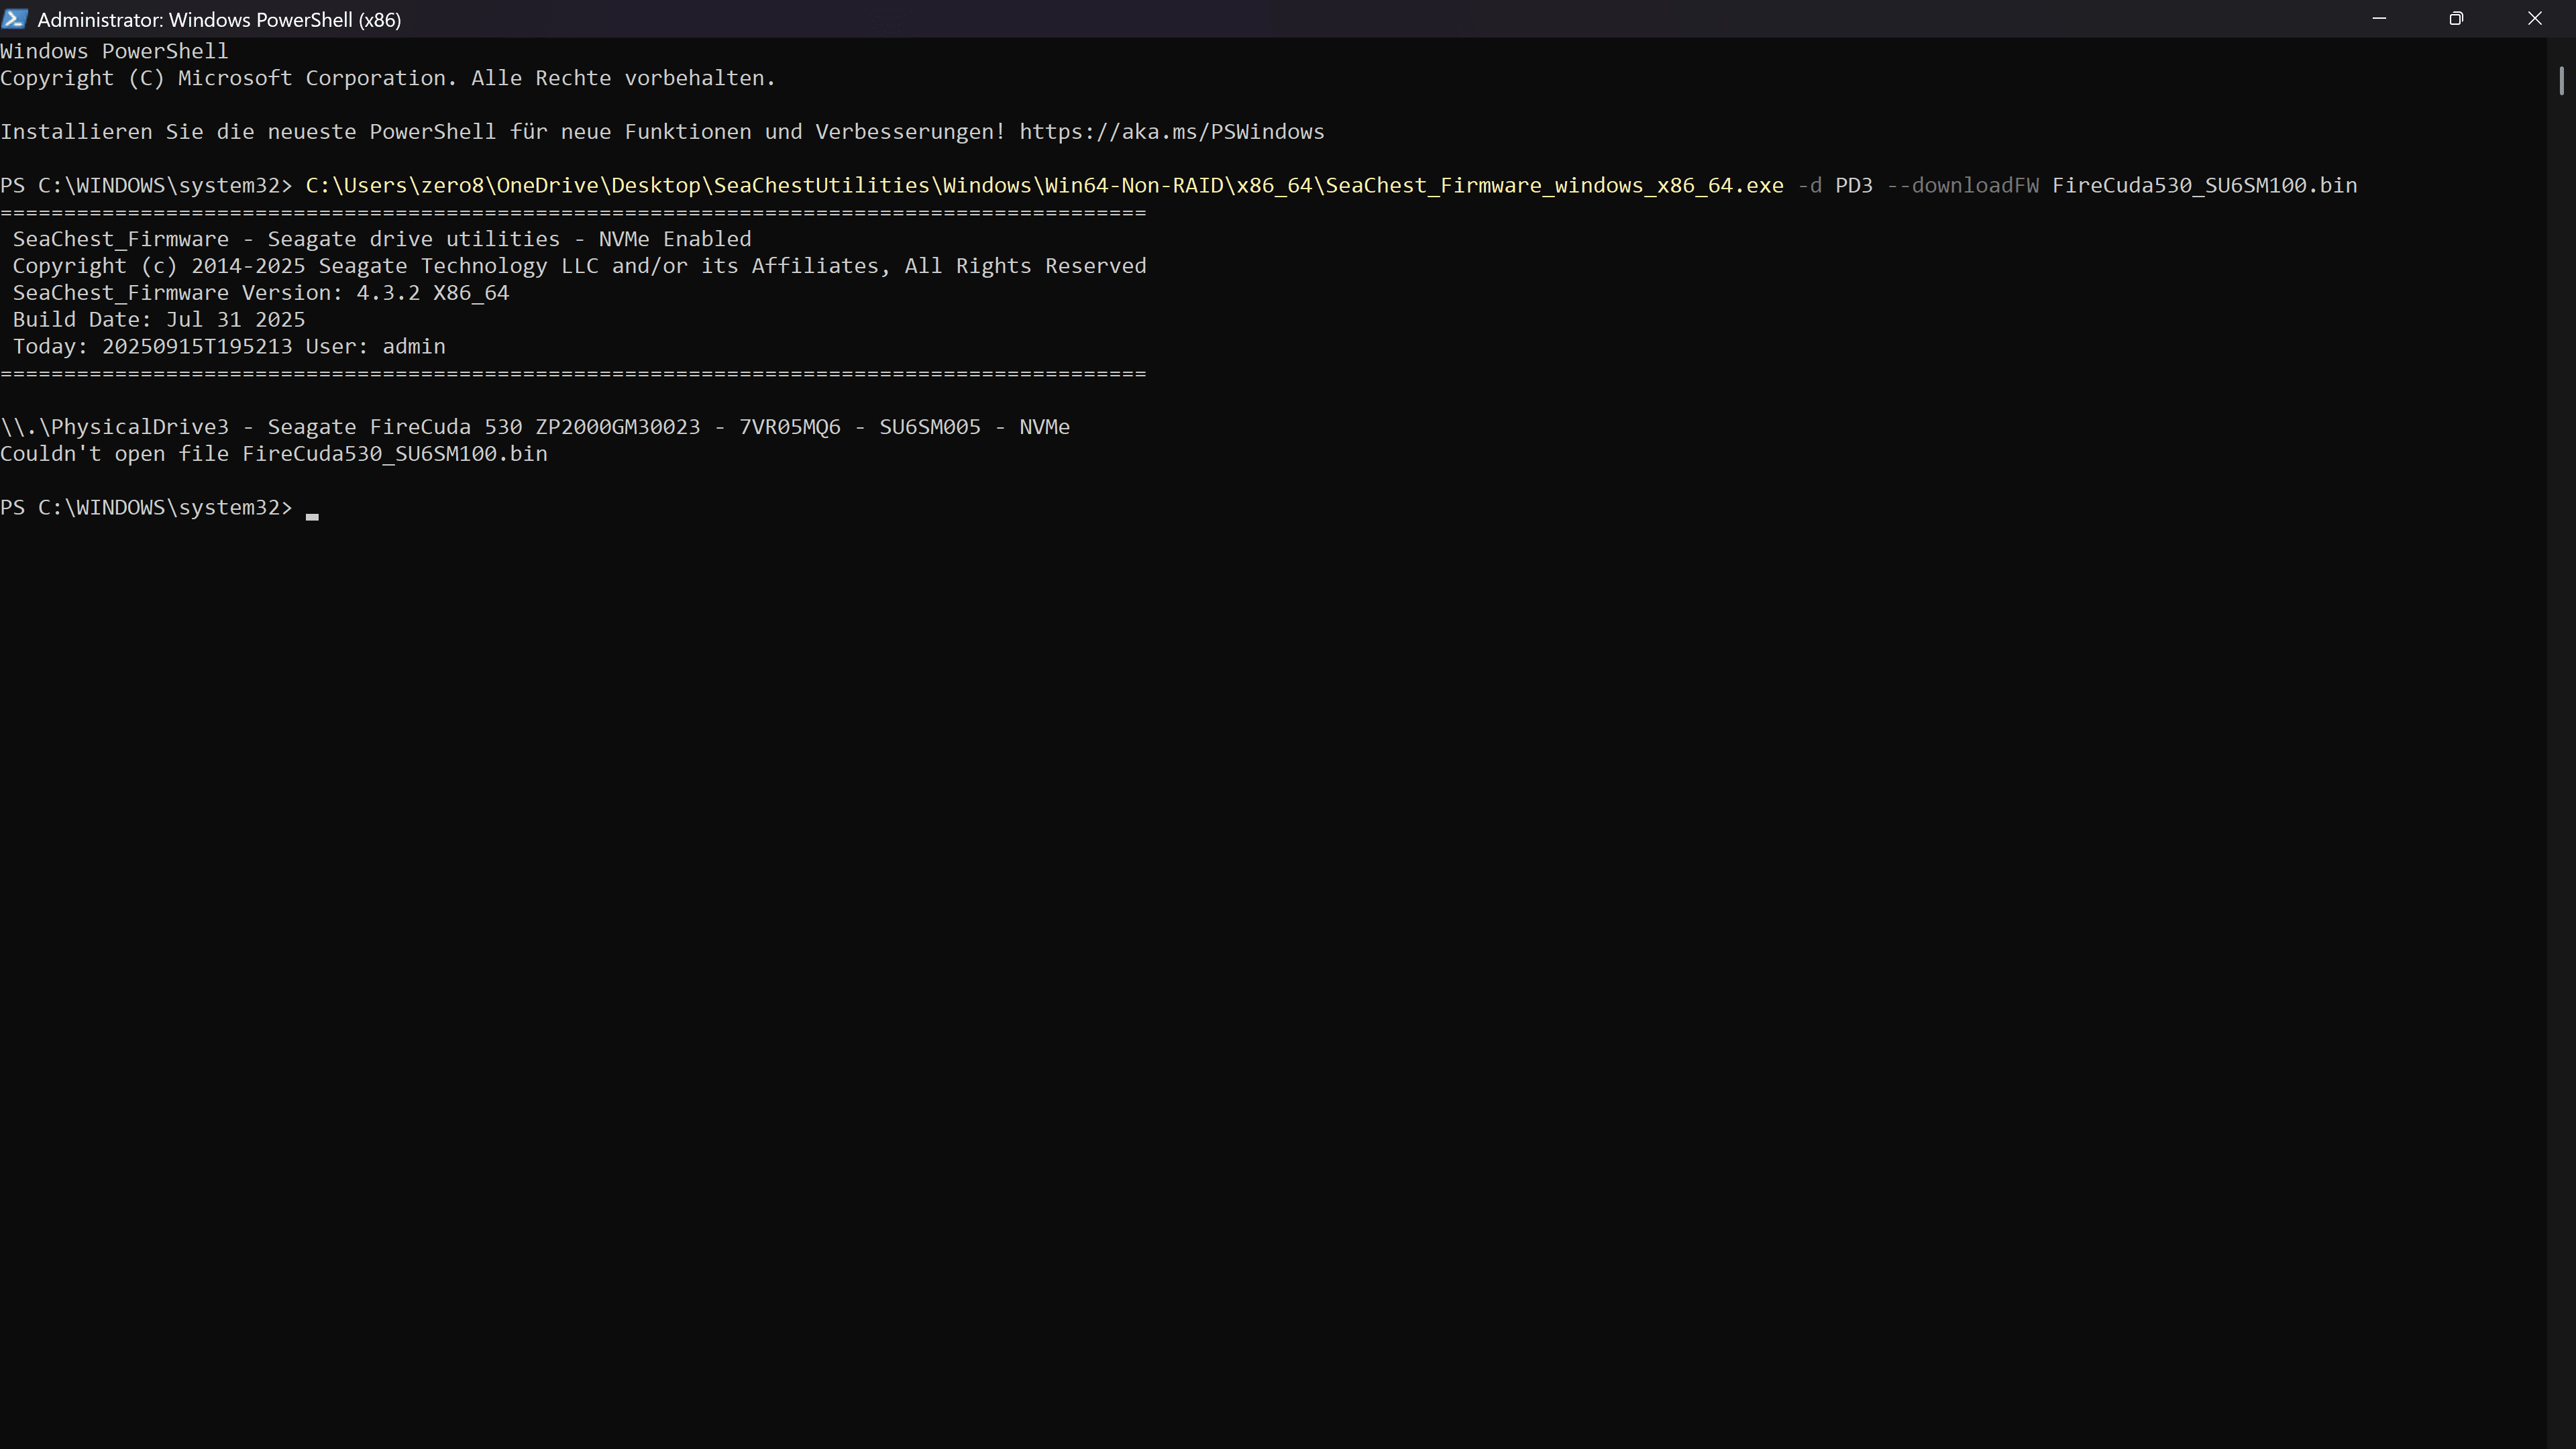
Task: Click the Today: 20250915T195213 User line
Action: [x=228, y=347]
